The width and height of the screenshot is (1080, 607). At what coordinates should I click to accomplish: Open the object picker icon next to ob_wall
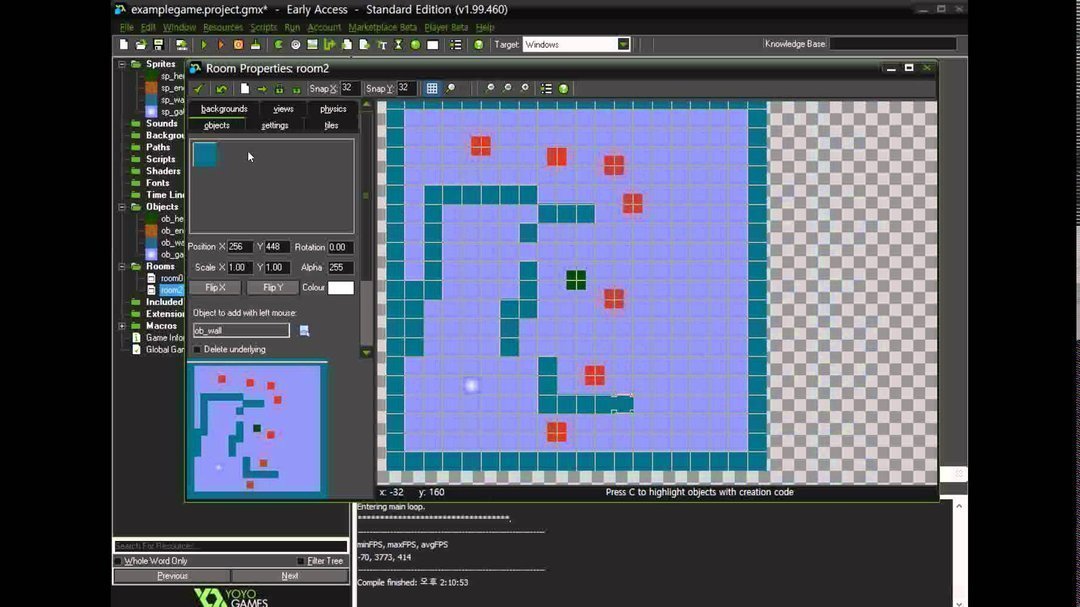pos(304,331)
